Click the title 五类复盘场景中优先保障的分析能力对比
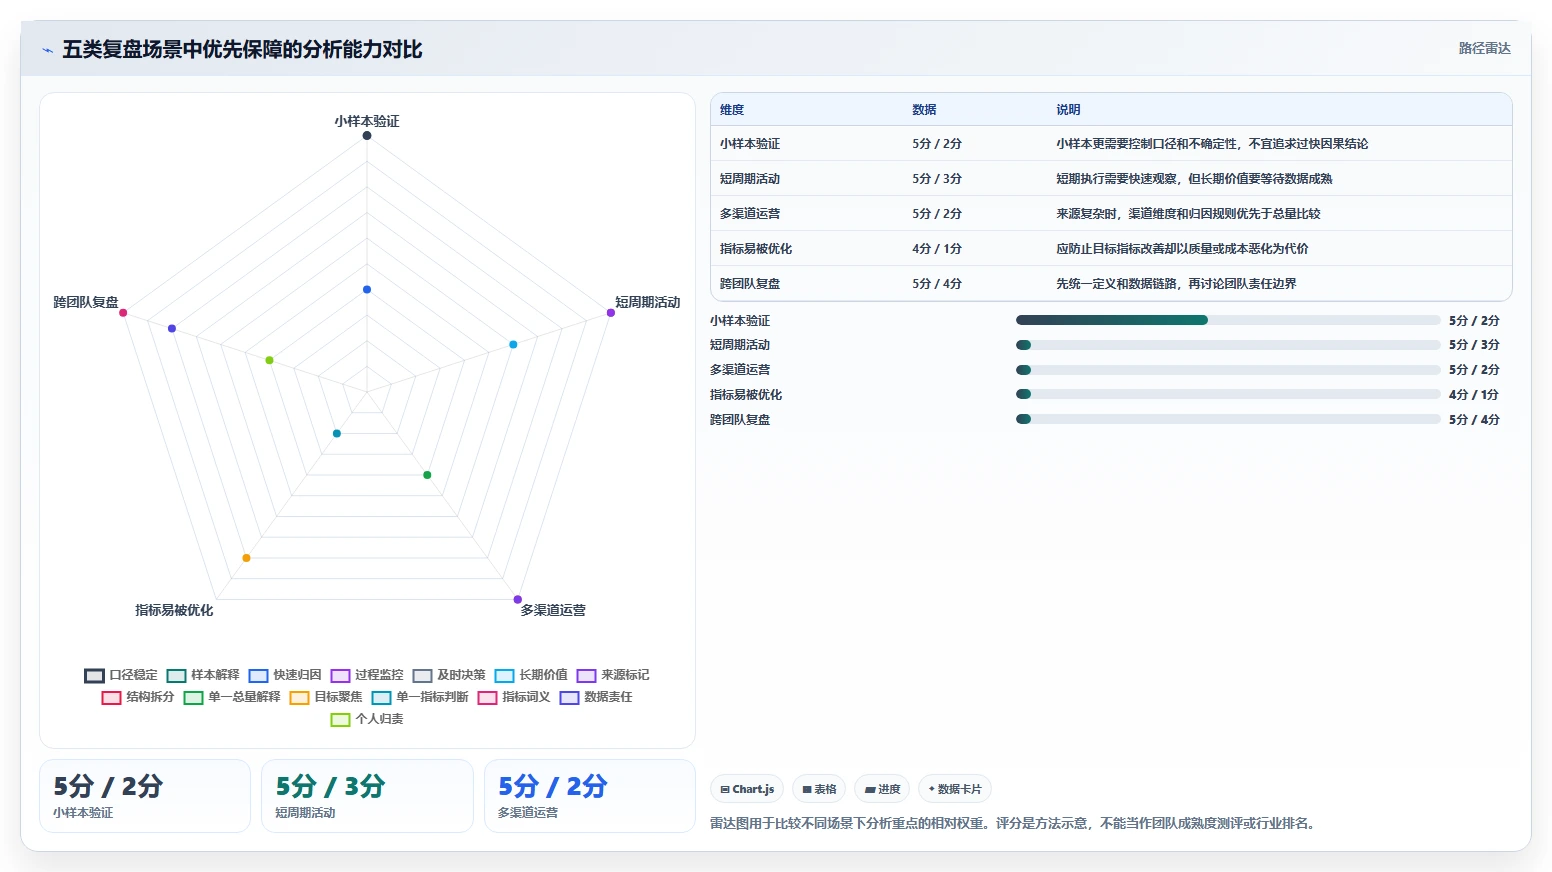Viewport: 1552px width, 872px height. [242, 50]
